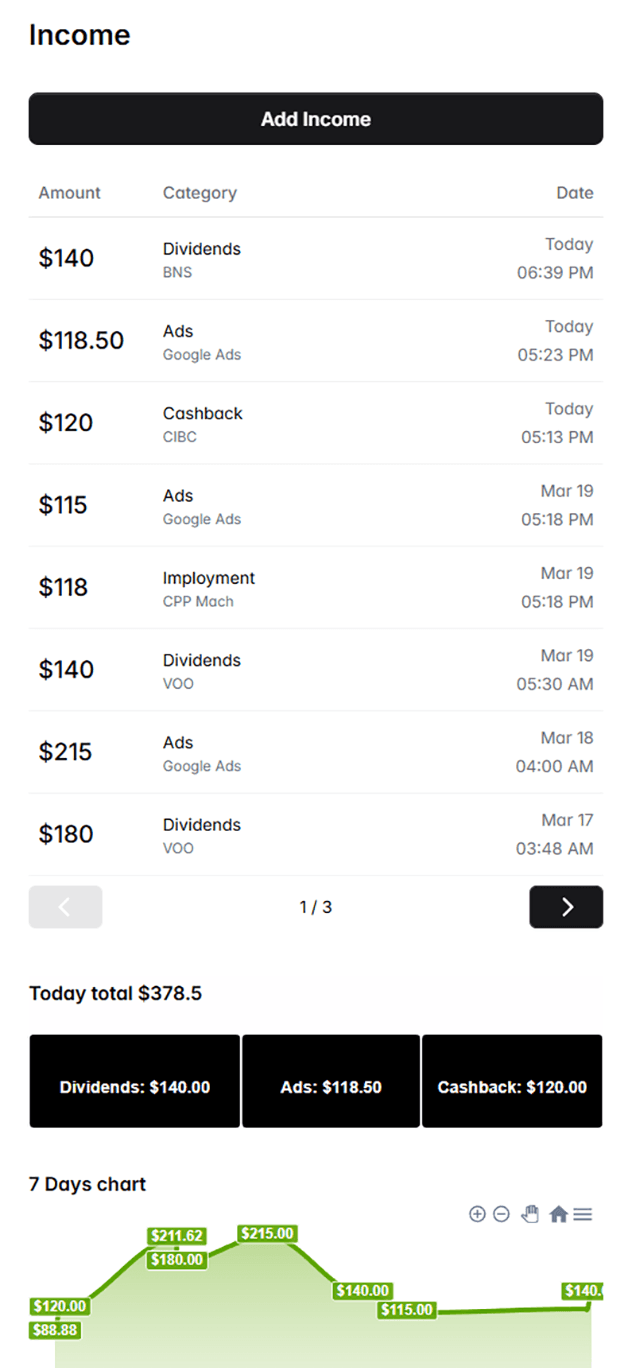Click the $215.00 data label on chart
The image size is (632, 1368).
(x=266, y=1235)
